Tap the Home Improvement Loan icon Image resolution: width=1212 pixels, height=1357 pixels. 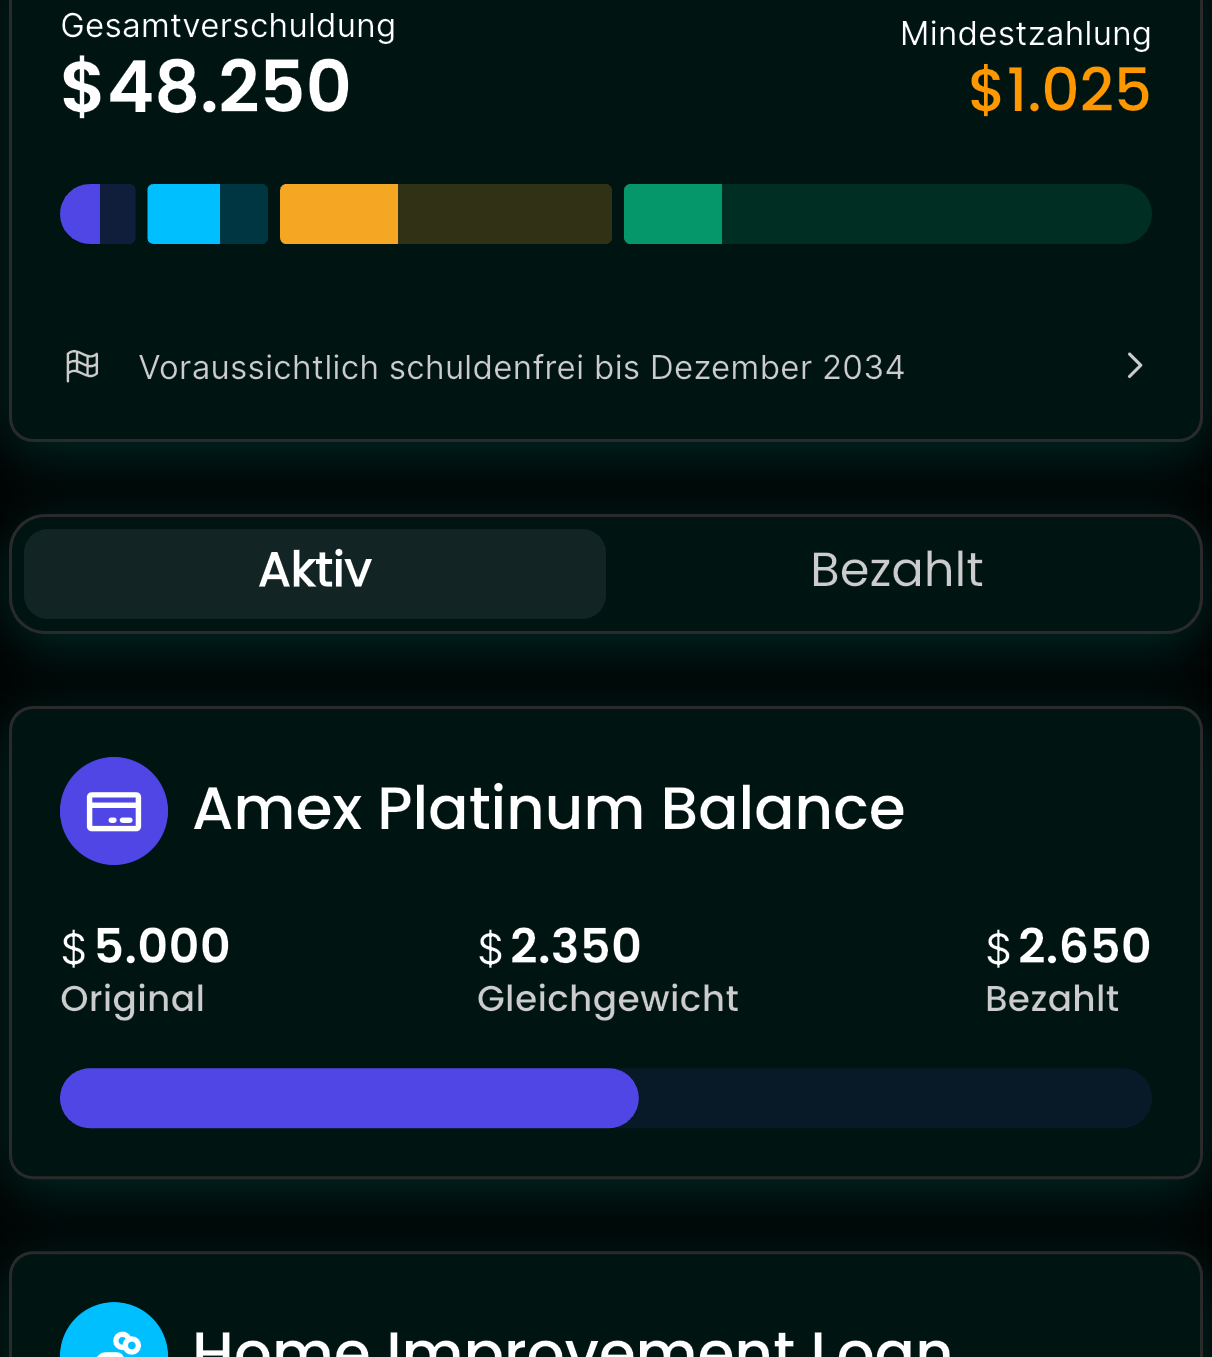114,1330
